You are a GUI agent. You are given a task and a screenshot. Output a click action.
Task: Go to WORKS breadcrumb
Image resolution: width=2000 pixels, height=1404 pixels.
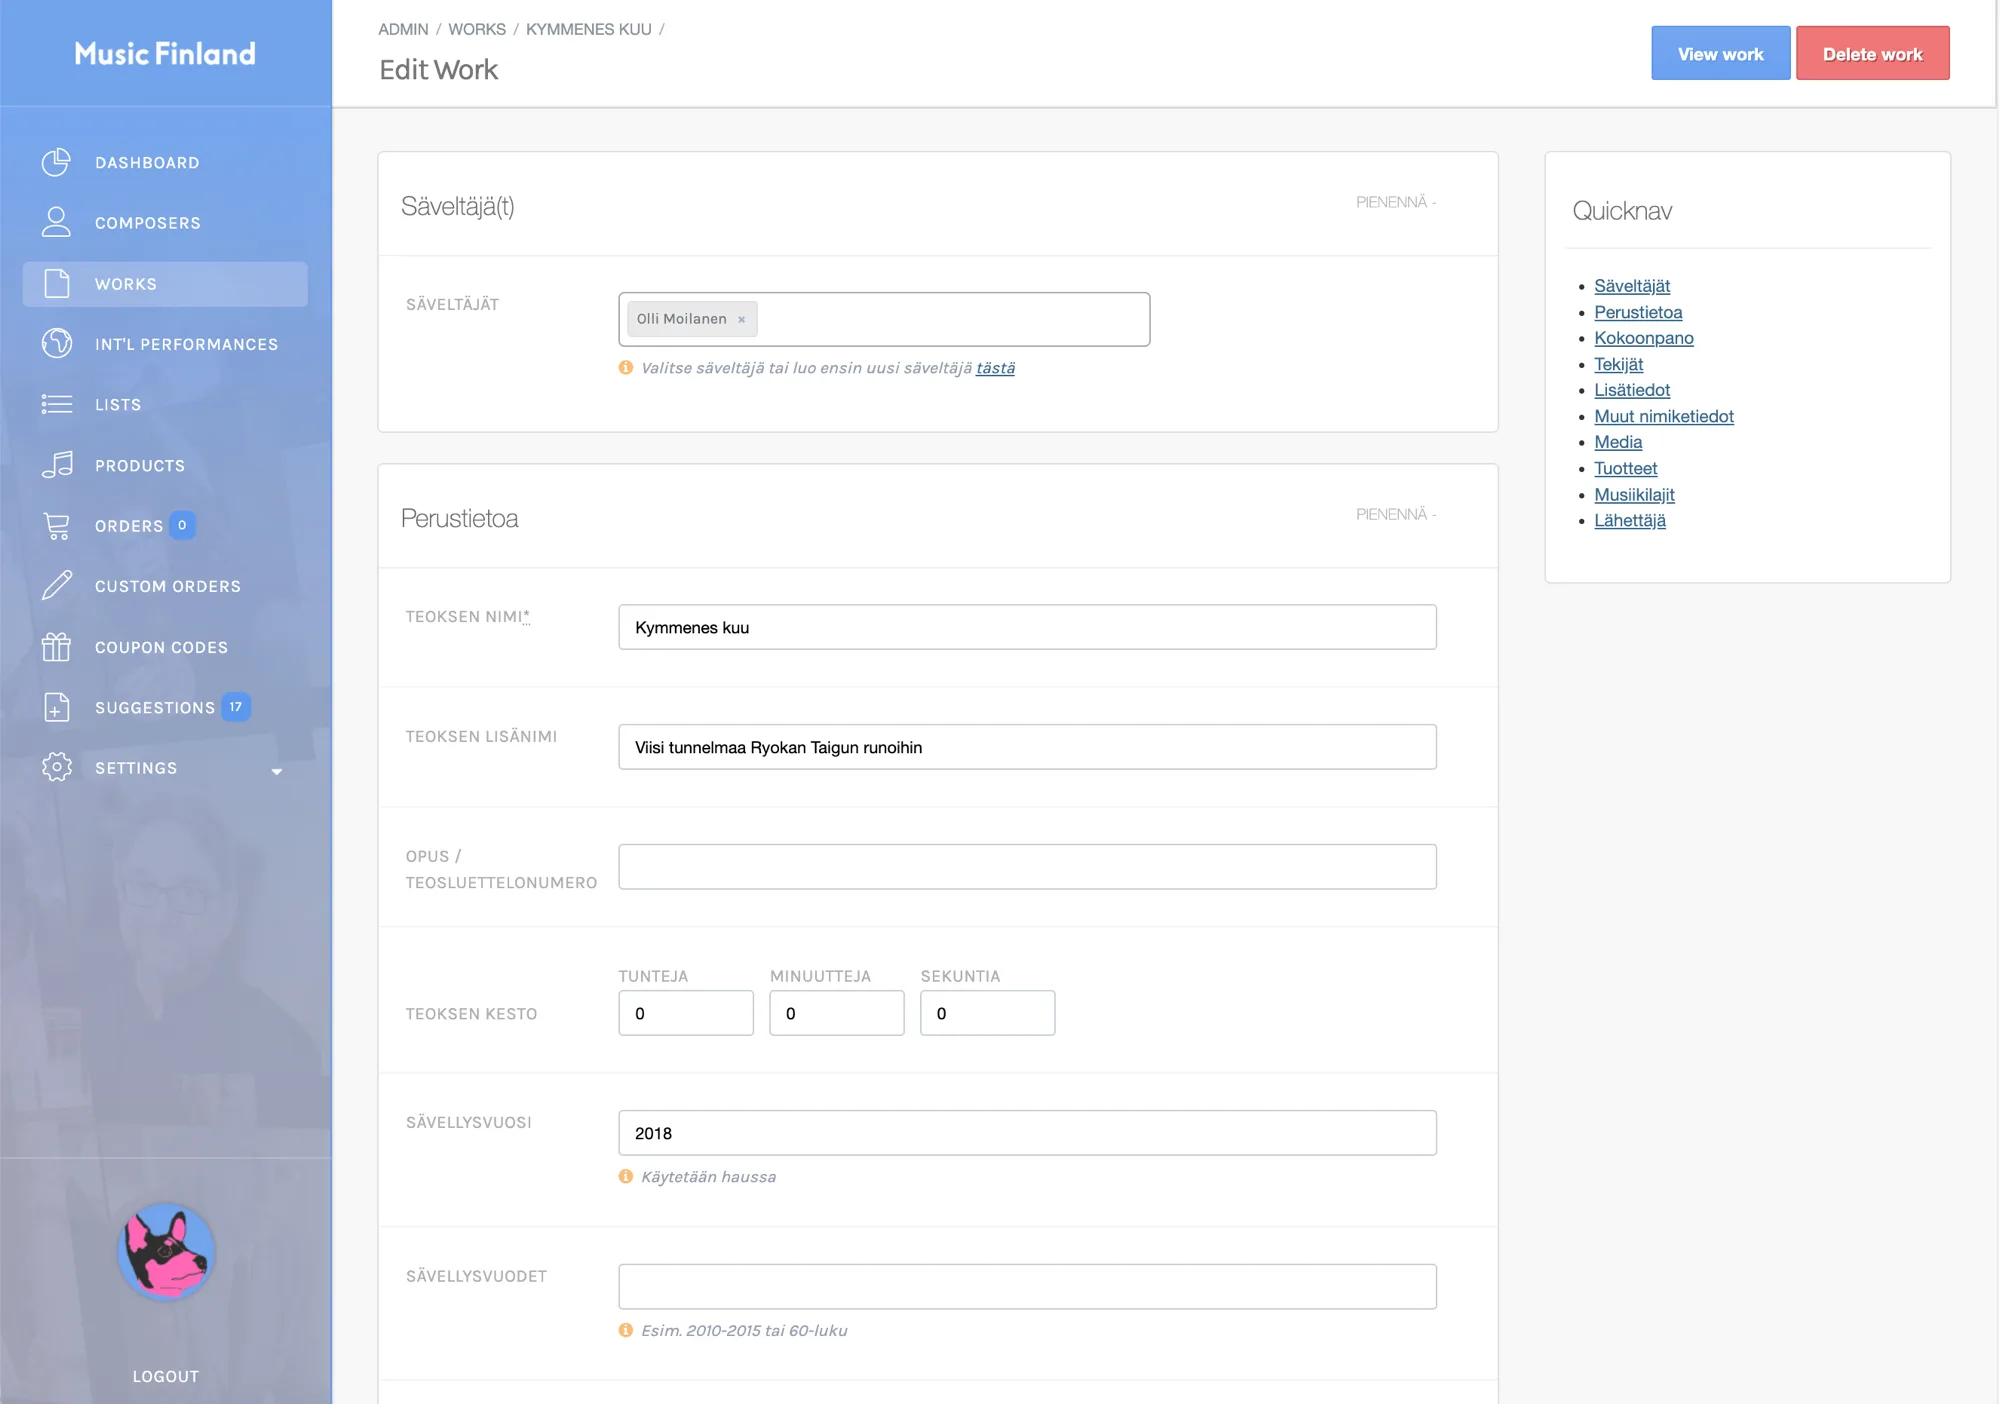coord(477,29)
